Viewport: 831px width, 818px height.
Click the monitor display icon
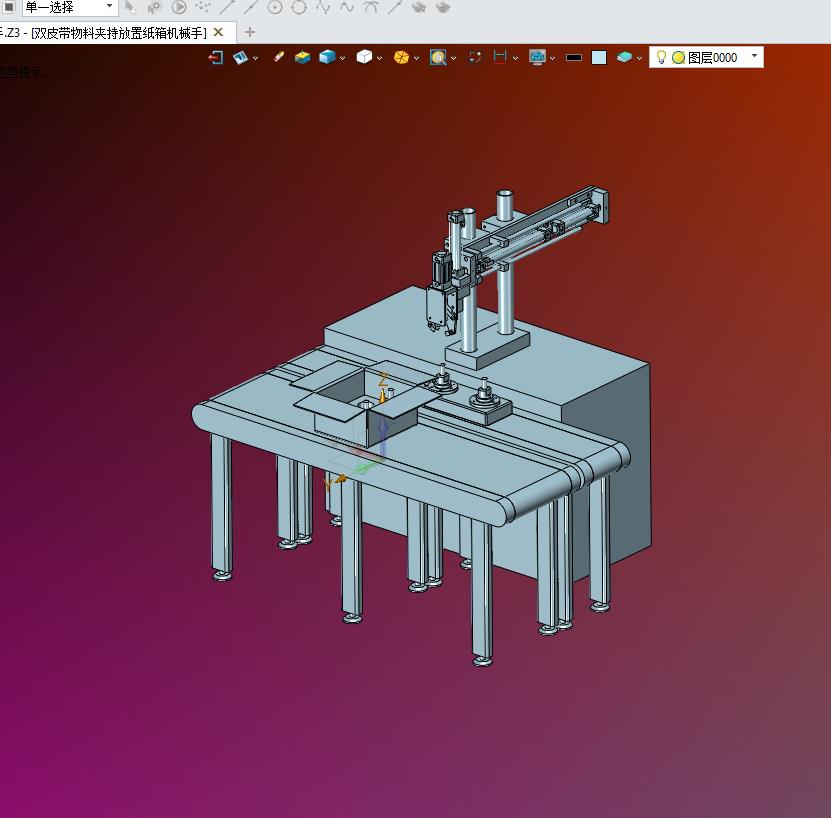[538, 58]
